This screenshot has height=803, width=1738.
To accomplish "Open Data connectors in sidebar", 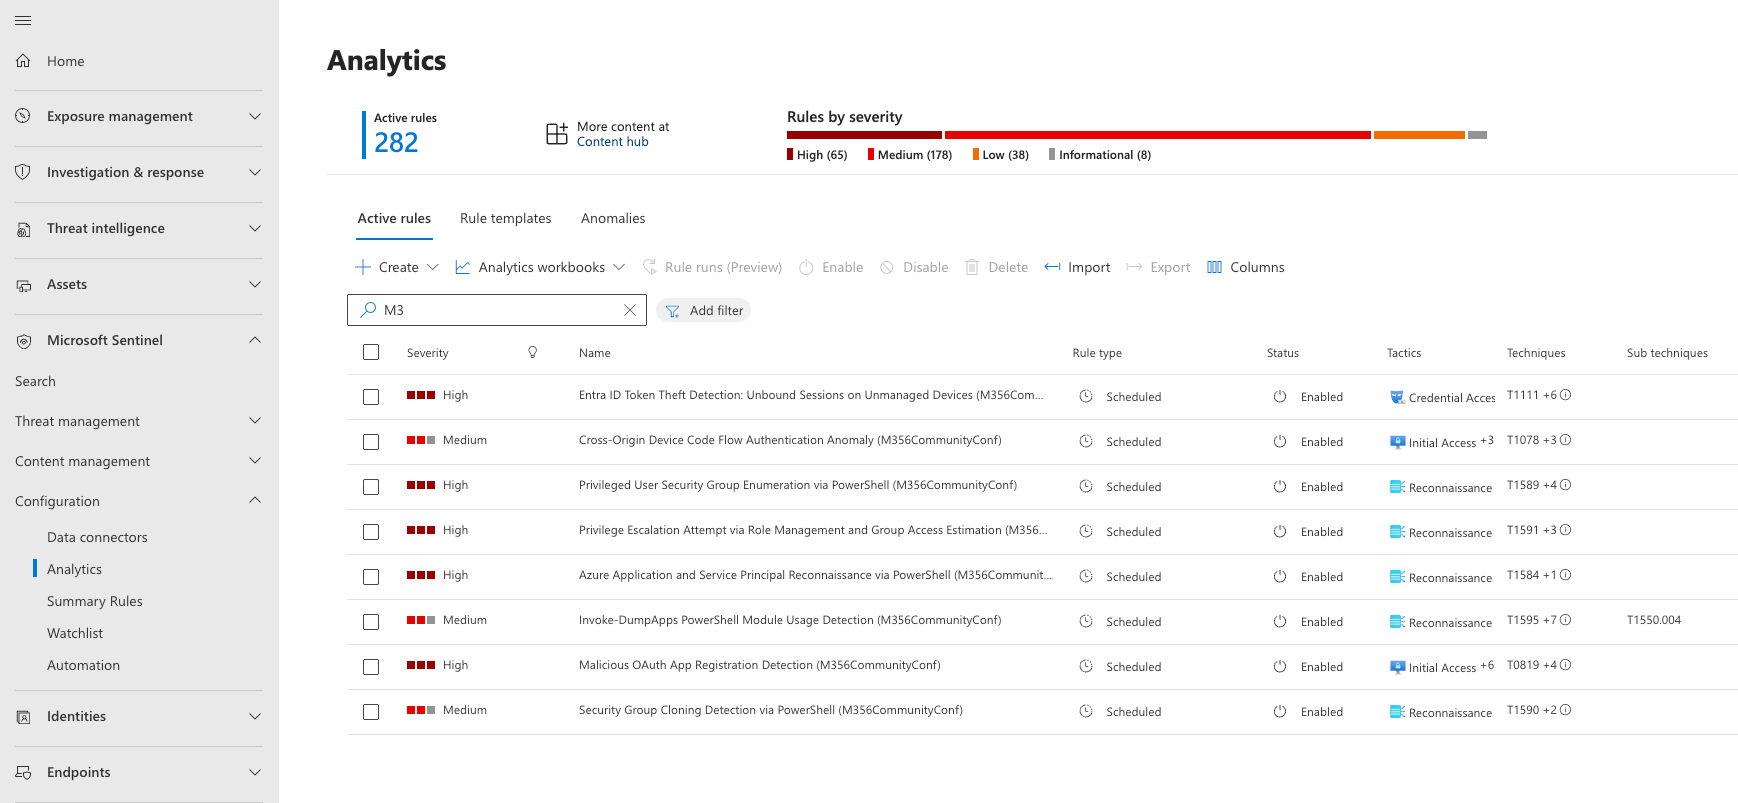I will (97, 537).
